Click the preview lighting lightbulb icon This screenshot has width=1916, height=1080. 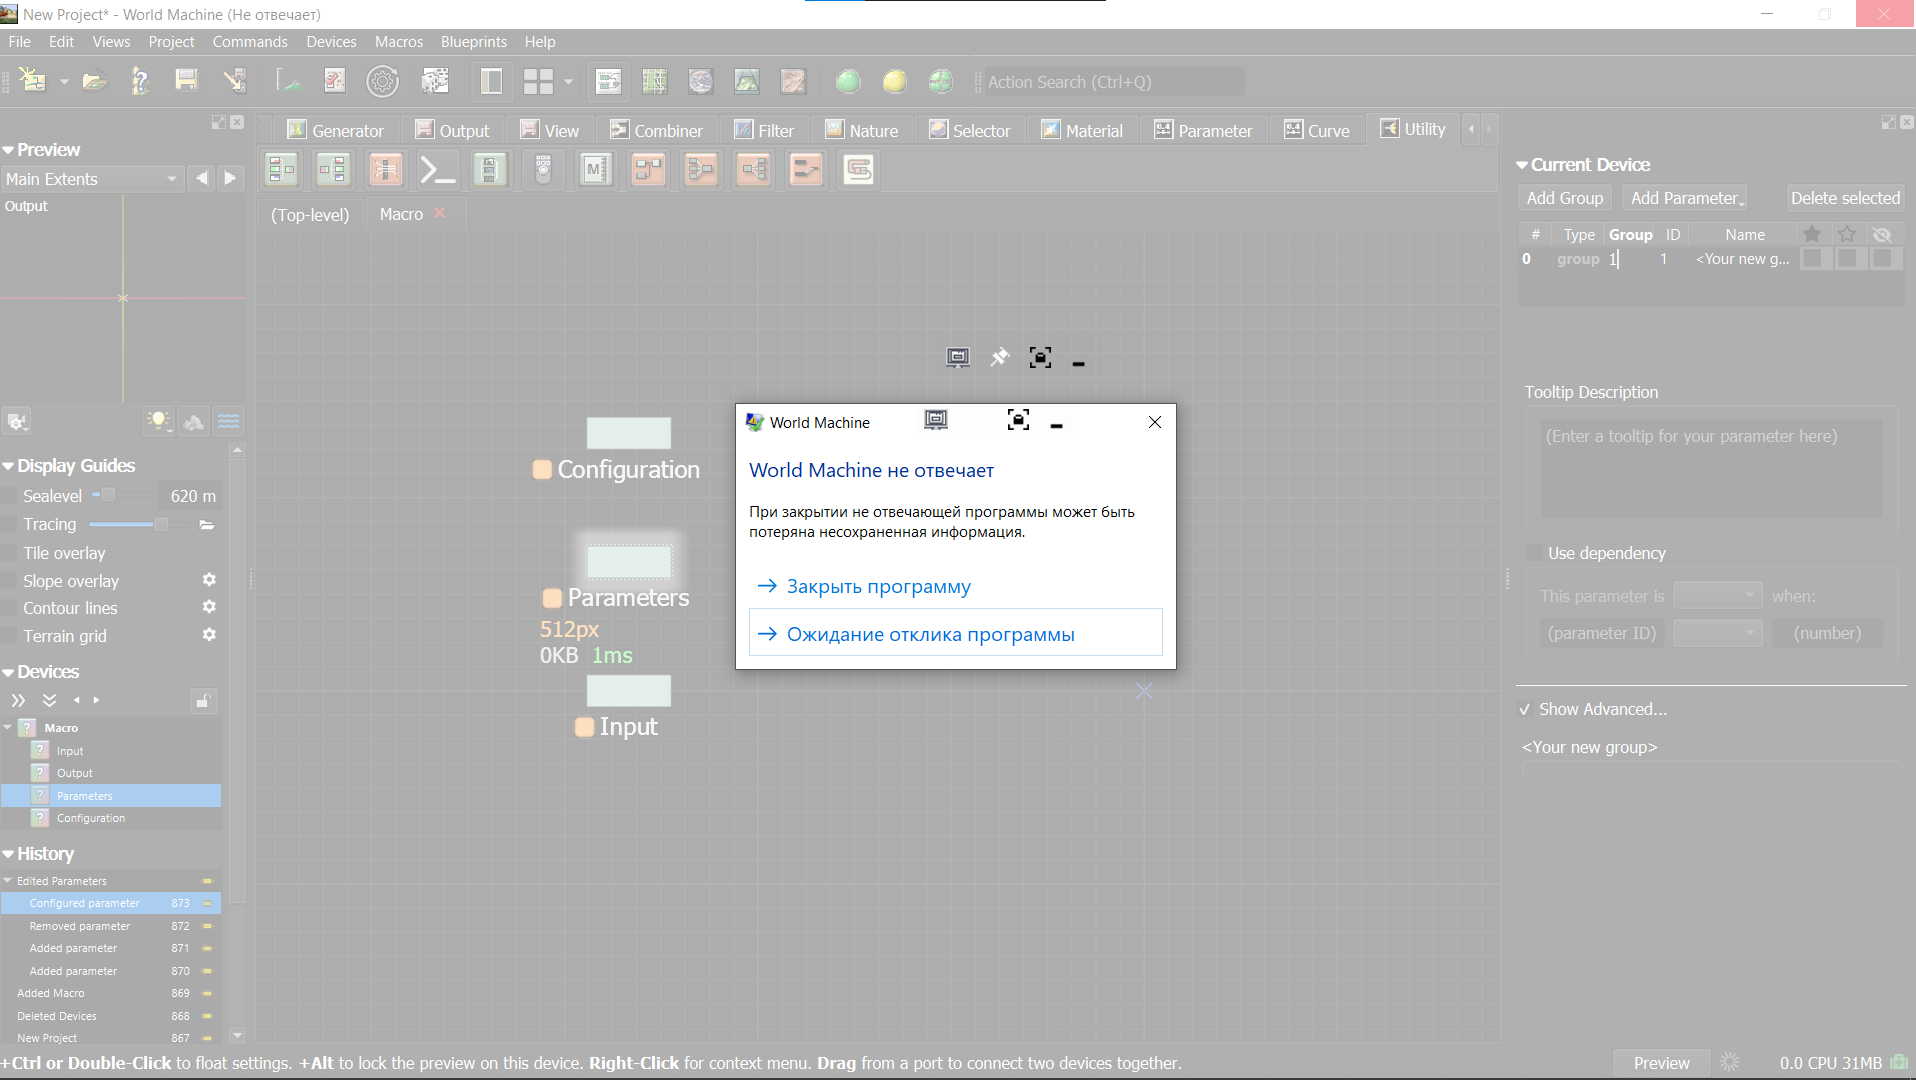158,421
